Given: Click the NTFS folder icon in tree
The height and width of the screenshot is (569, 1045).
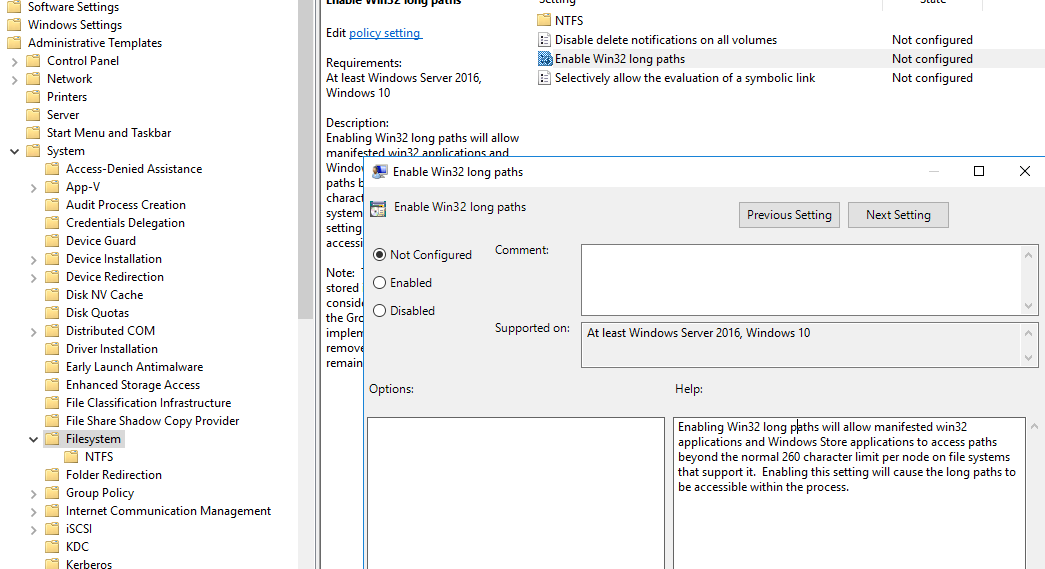Looking at the screenshot, I should 71,456.
